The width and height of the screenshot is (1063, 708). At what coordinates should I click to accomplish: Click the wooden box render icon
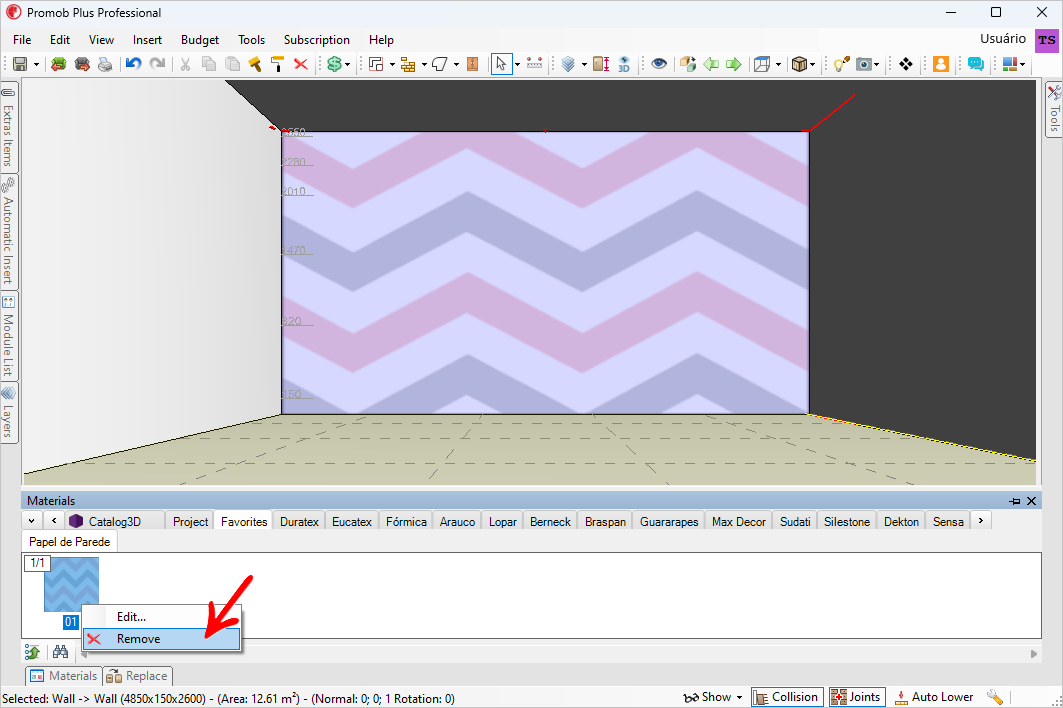pos(800,64)
